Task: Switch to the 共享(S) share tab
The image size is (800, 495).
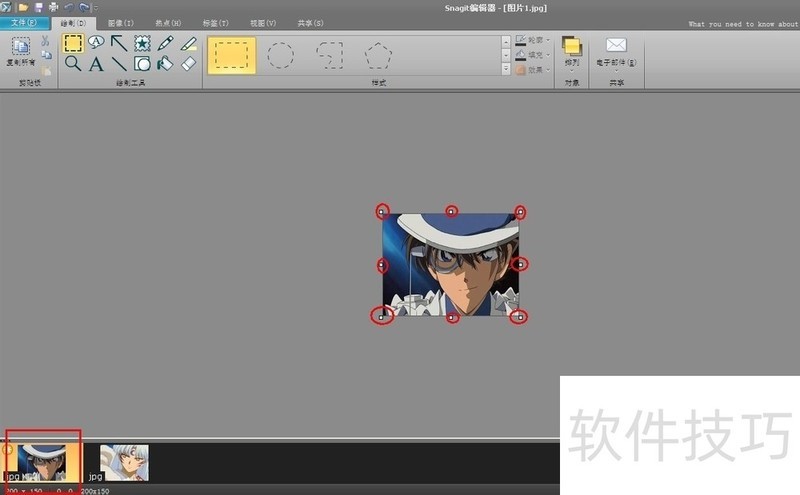Action: [x=310, y=23]
